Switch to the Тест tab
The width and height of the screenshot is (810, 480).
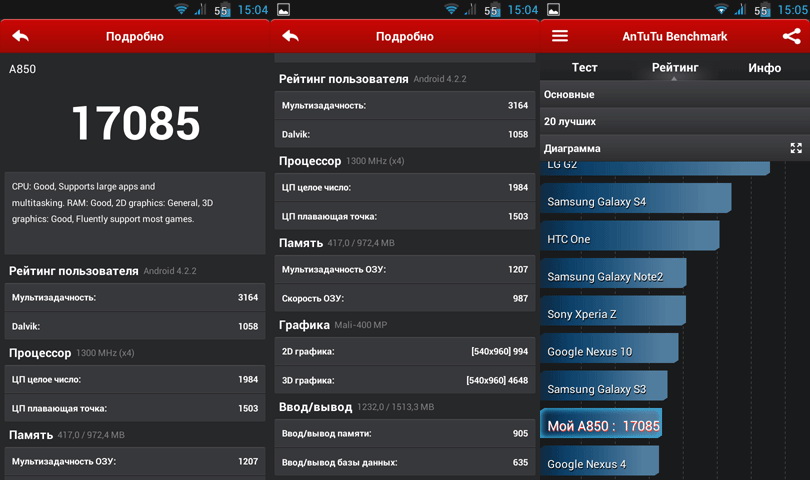click(x=584, y=68)
